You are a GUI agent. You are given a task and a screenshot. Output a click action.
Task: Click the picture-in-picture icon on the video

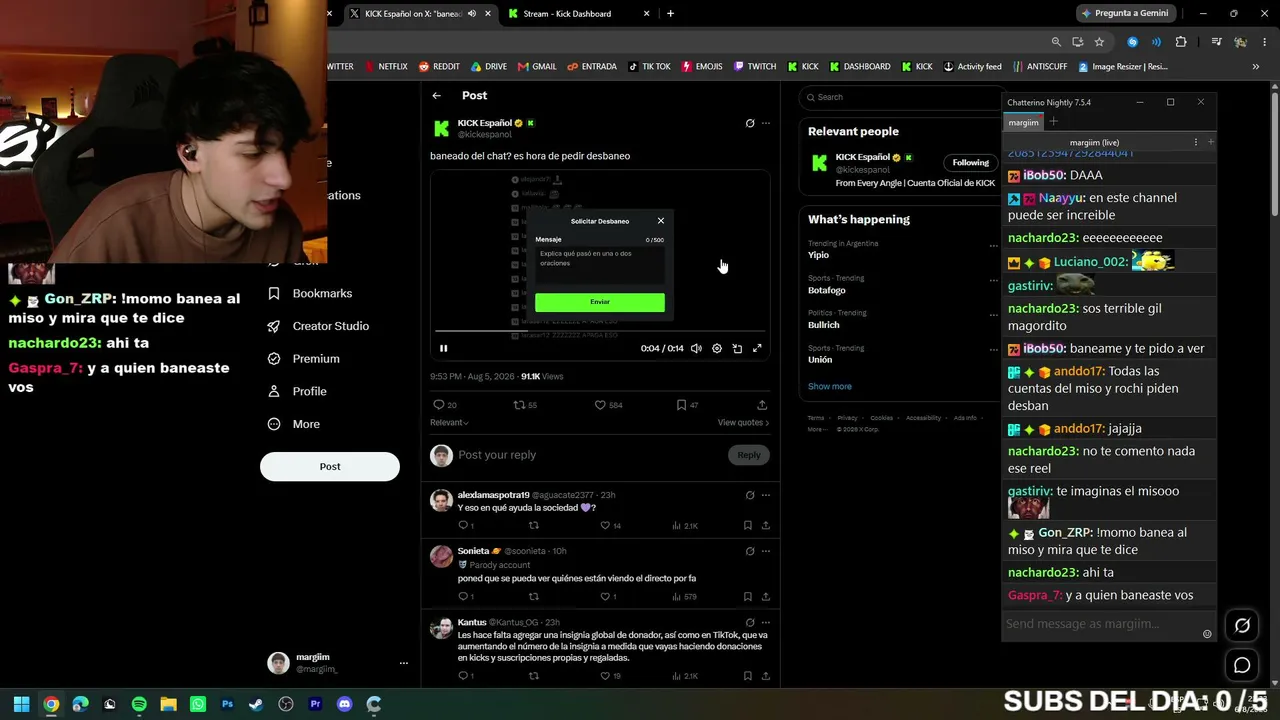click(x=737, y=348)
